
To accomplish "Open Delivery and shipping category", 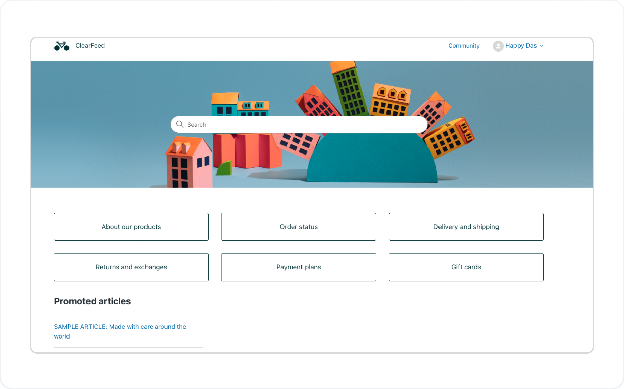I will pyautogui.click(x=466, y=227).
